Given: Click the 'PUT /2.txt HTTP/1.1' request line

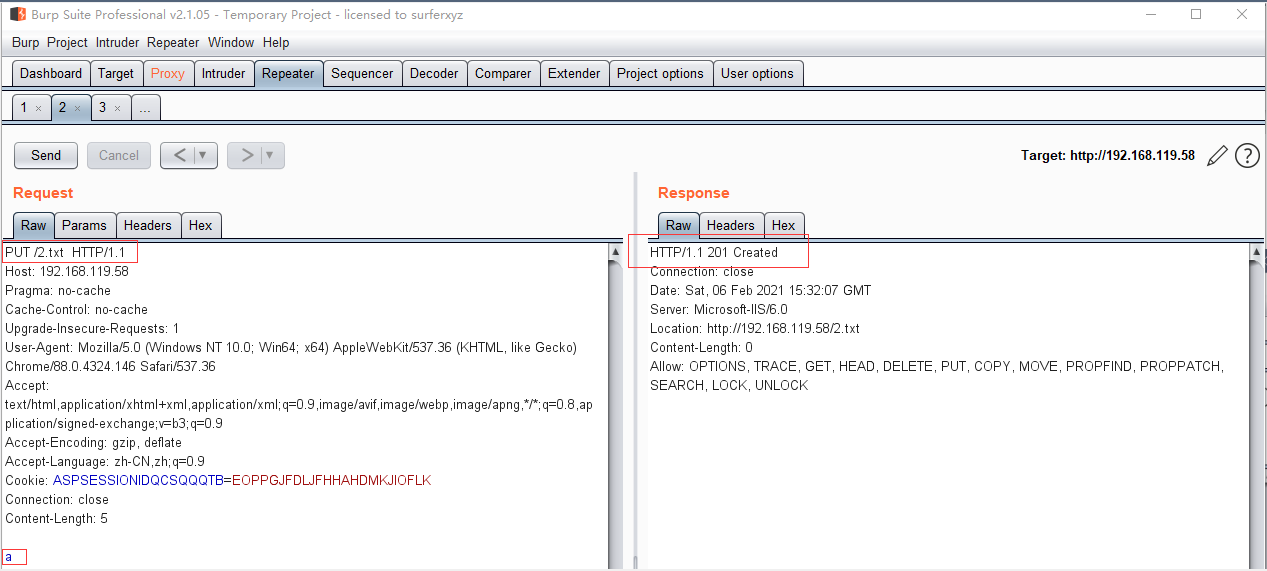Looking at the screenshot, I should pyautogui.click(x=65, y=252).
